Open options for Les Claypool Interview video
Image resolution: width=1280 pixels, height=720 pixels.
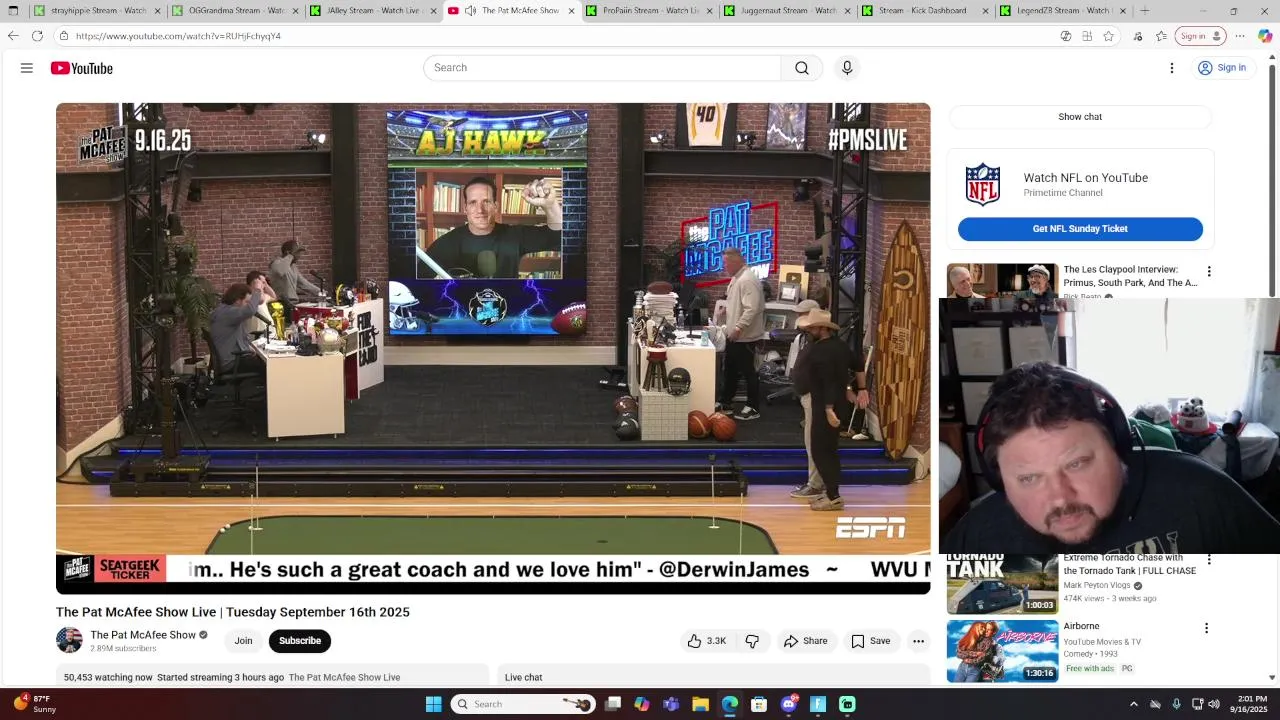(x=1209, y=271)
